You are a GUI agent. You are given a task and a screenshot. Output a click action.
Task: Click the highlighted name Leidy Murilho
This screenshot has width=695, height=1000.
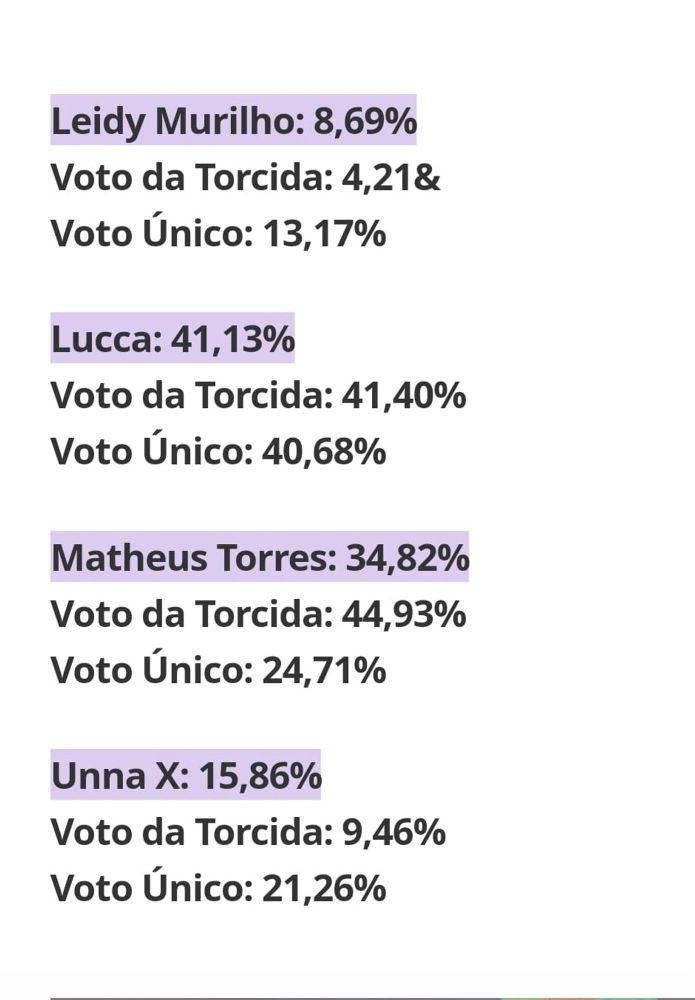coord(175,122)
